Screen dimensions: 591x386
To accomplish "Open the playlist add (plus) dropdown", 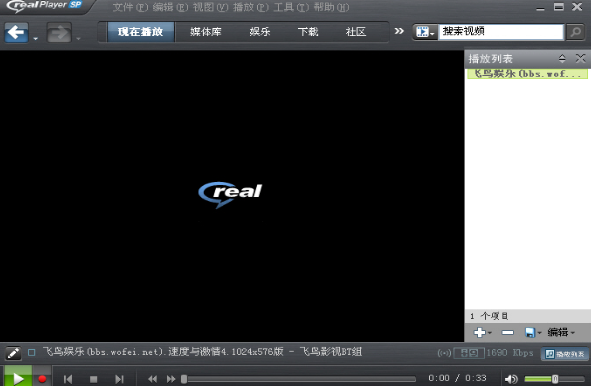I will (x=482, y=332).
